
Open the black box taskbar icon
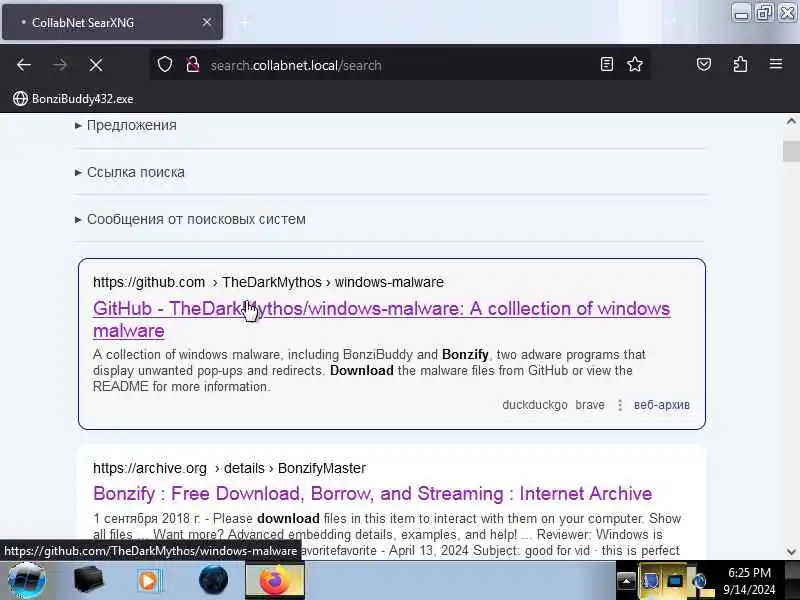click(x=88, y=580)
